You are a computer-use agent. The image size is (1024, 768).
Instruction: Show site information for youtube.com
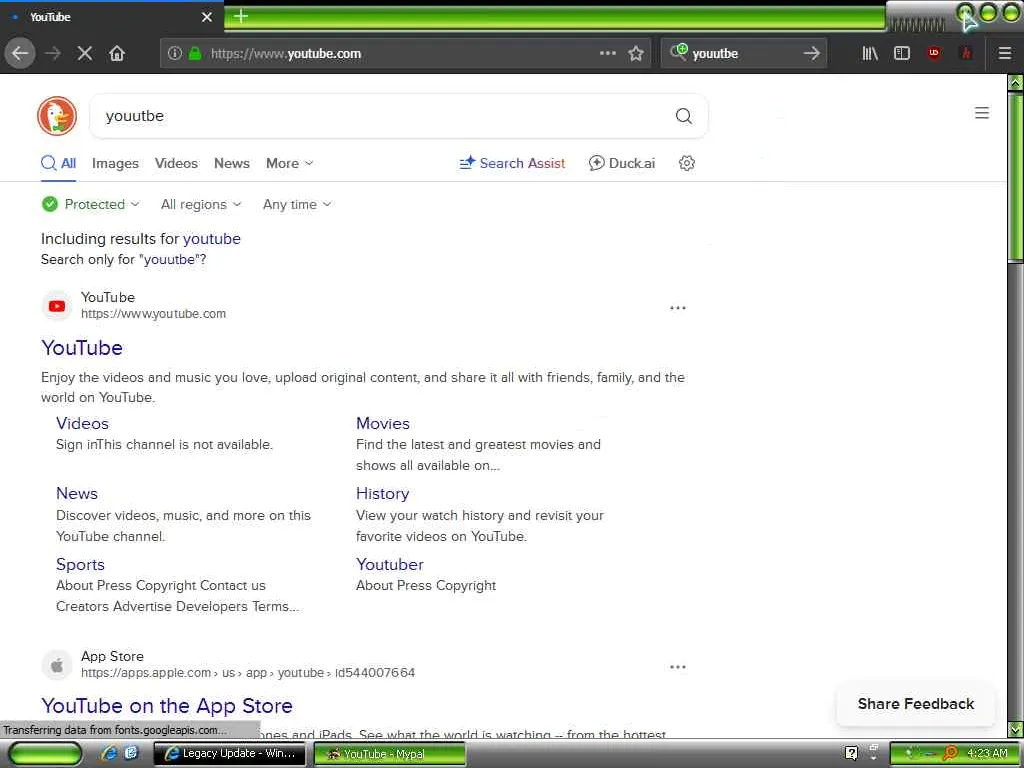click(x=174, y=54)
